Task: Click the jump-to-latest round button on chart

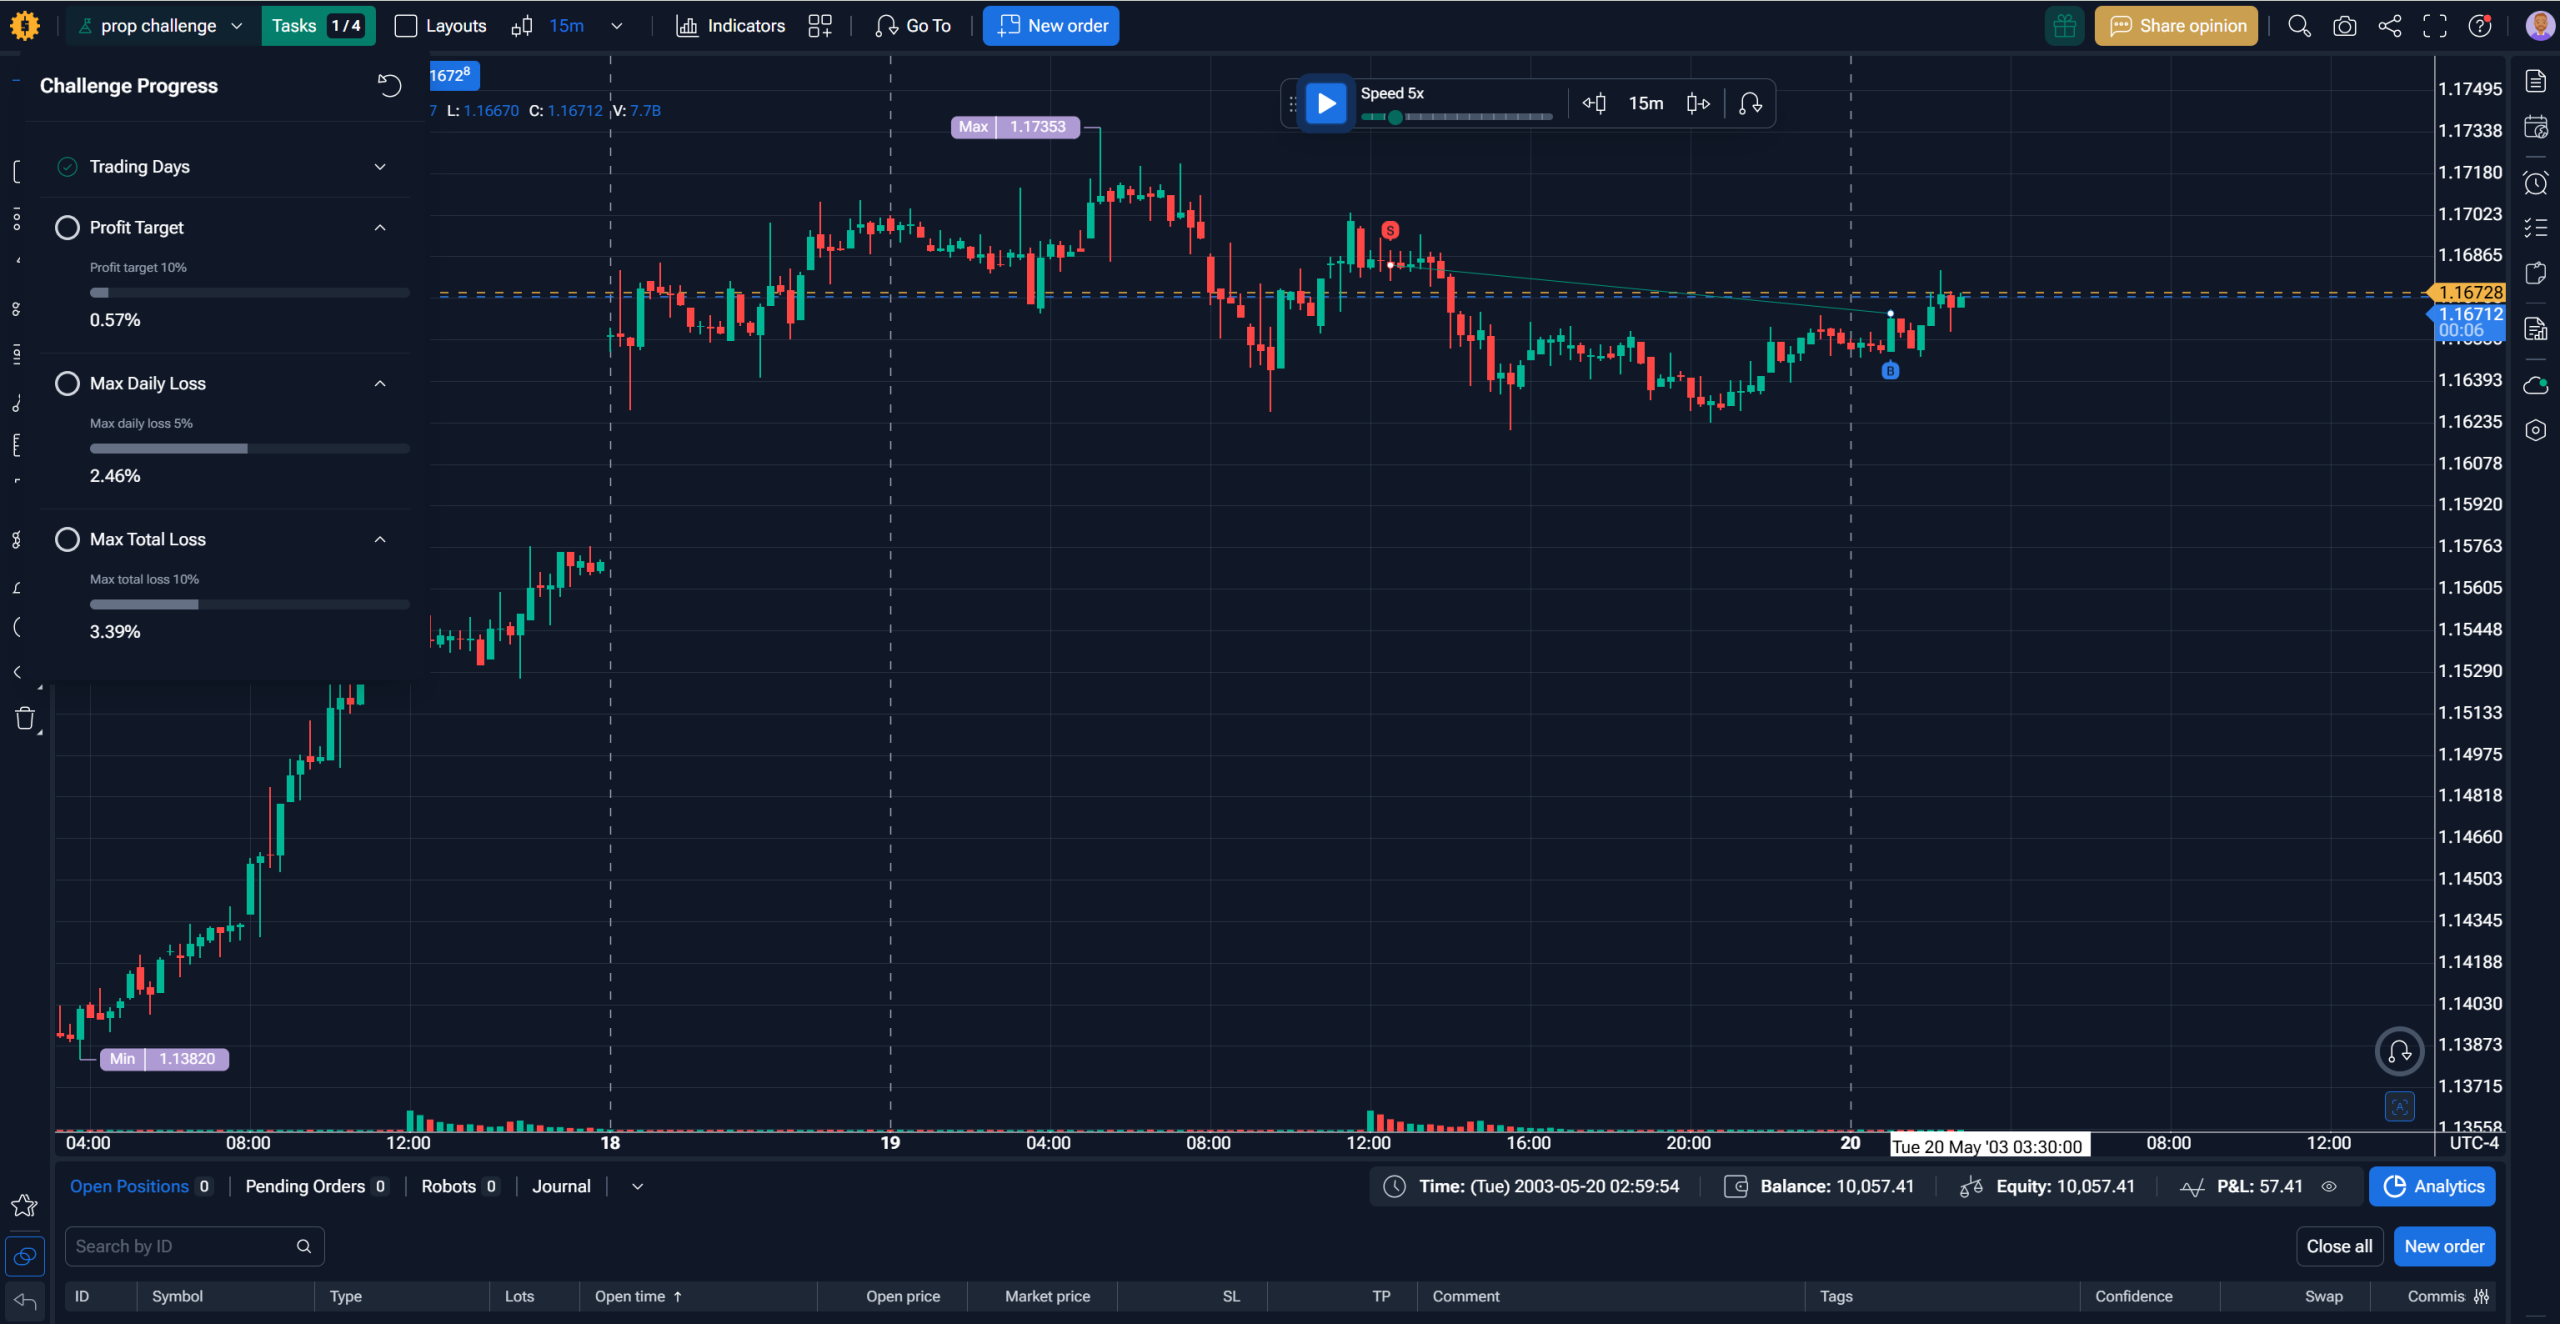Action: (x=2400, y=1051)
